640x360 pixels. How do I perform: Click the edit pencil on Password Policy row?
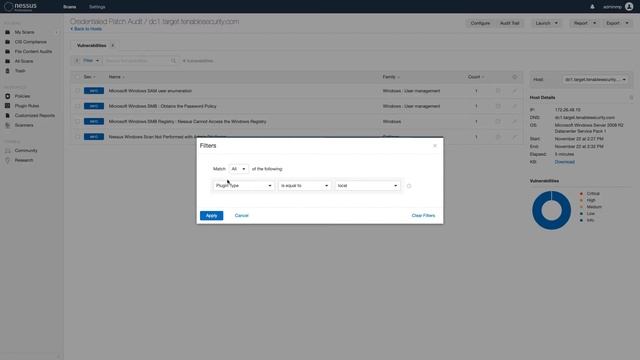(514, 106)
